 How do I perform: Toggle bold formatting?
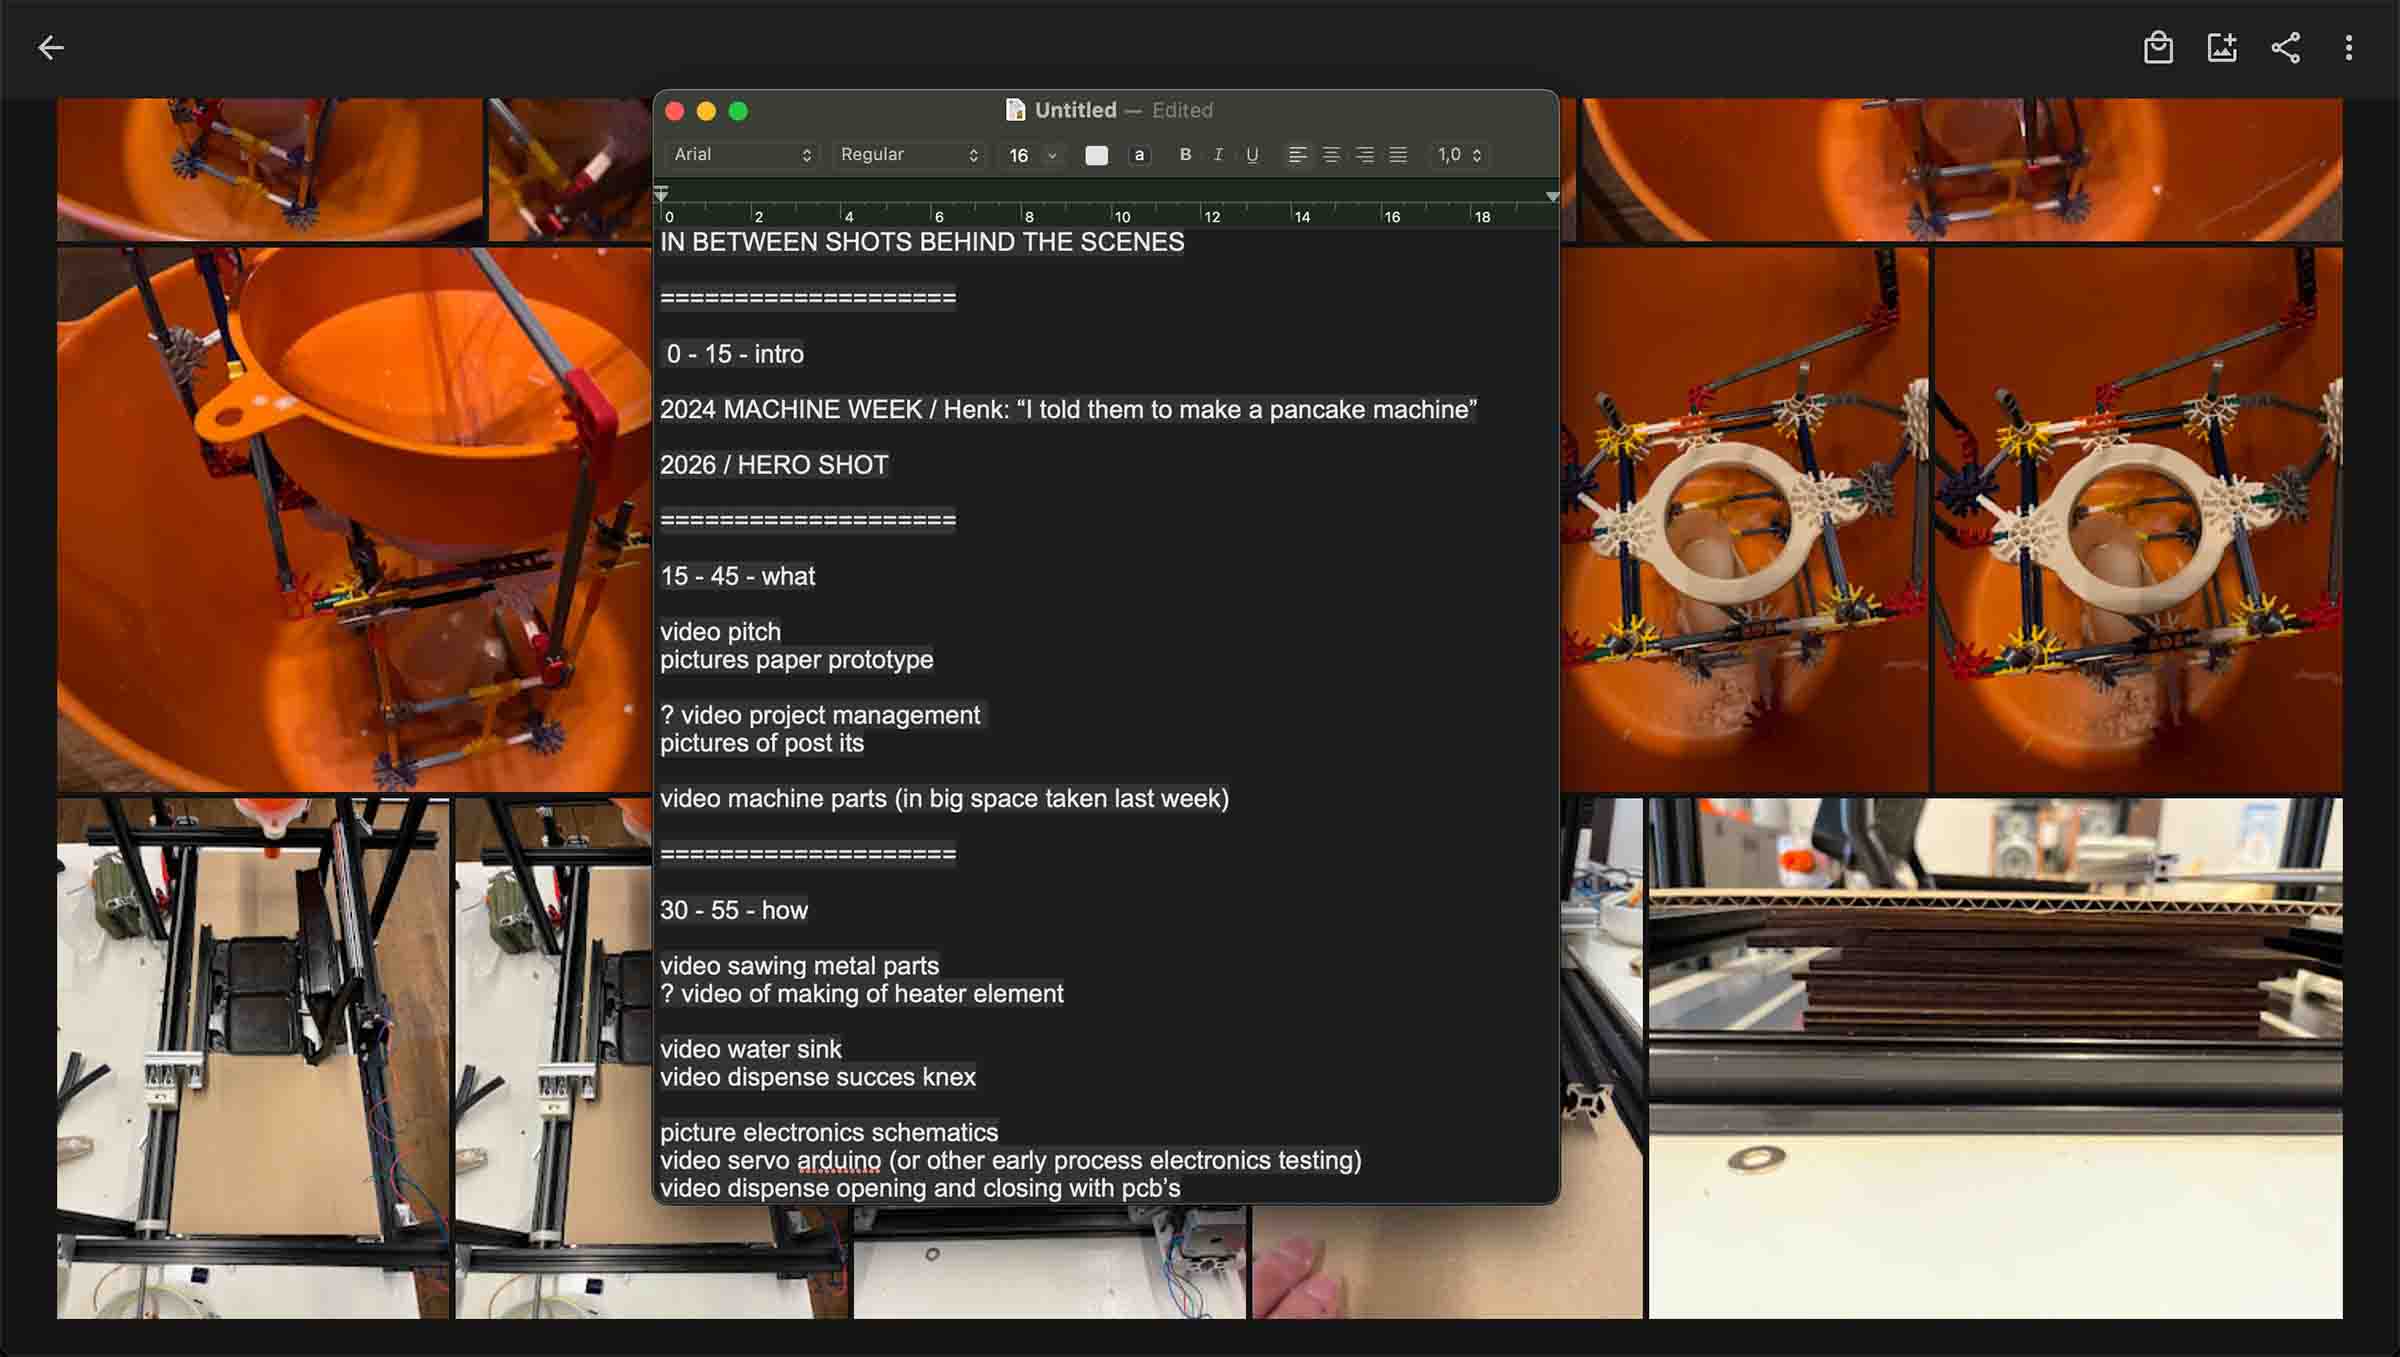point(1185,155)
